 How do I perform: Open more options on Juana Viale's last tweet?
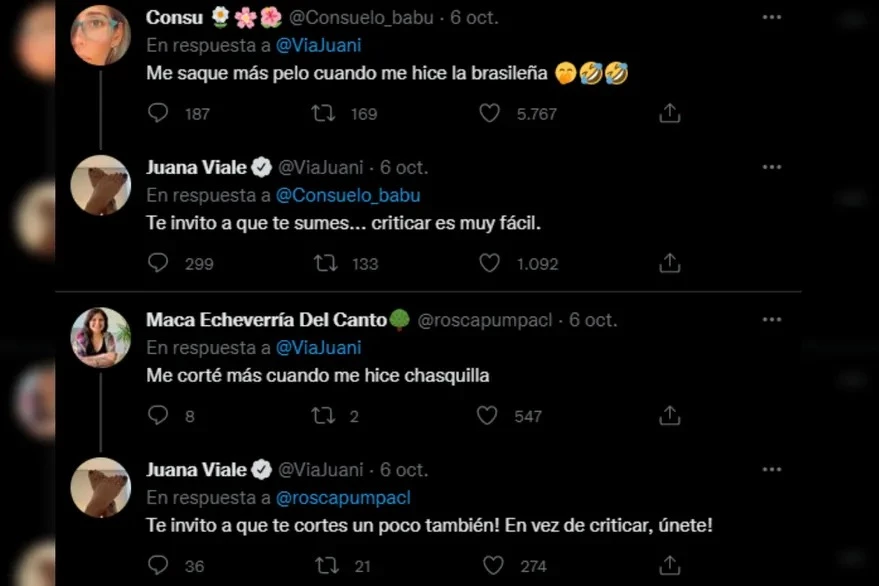click(x=771, y=469)
